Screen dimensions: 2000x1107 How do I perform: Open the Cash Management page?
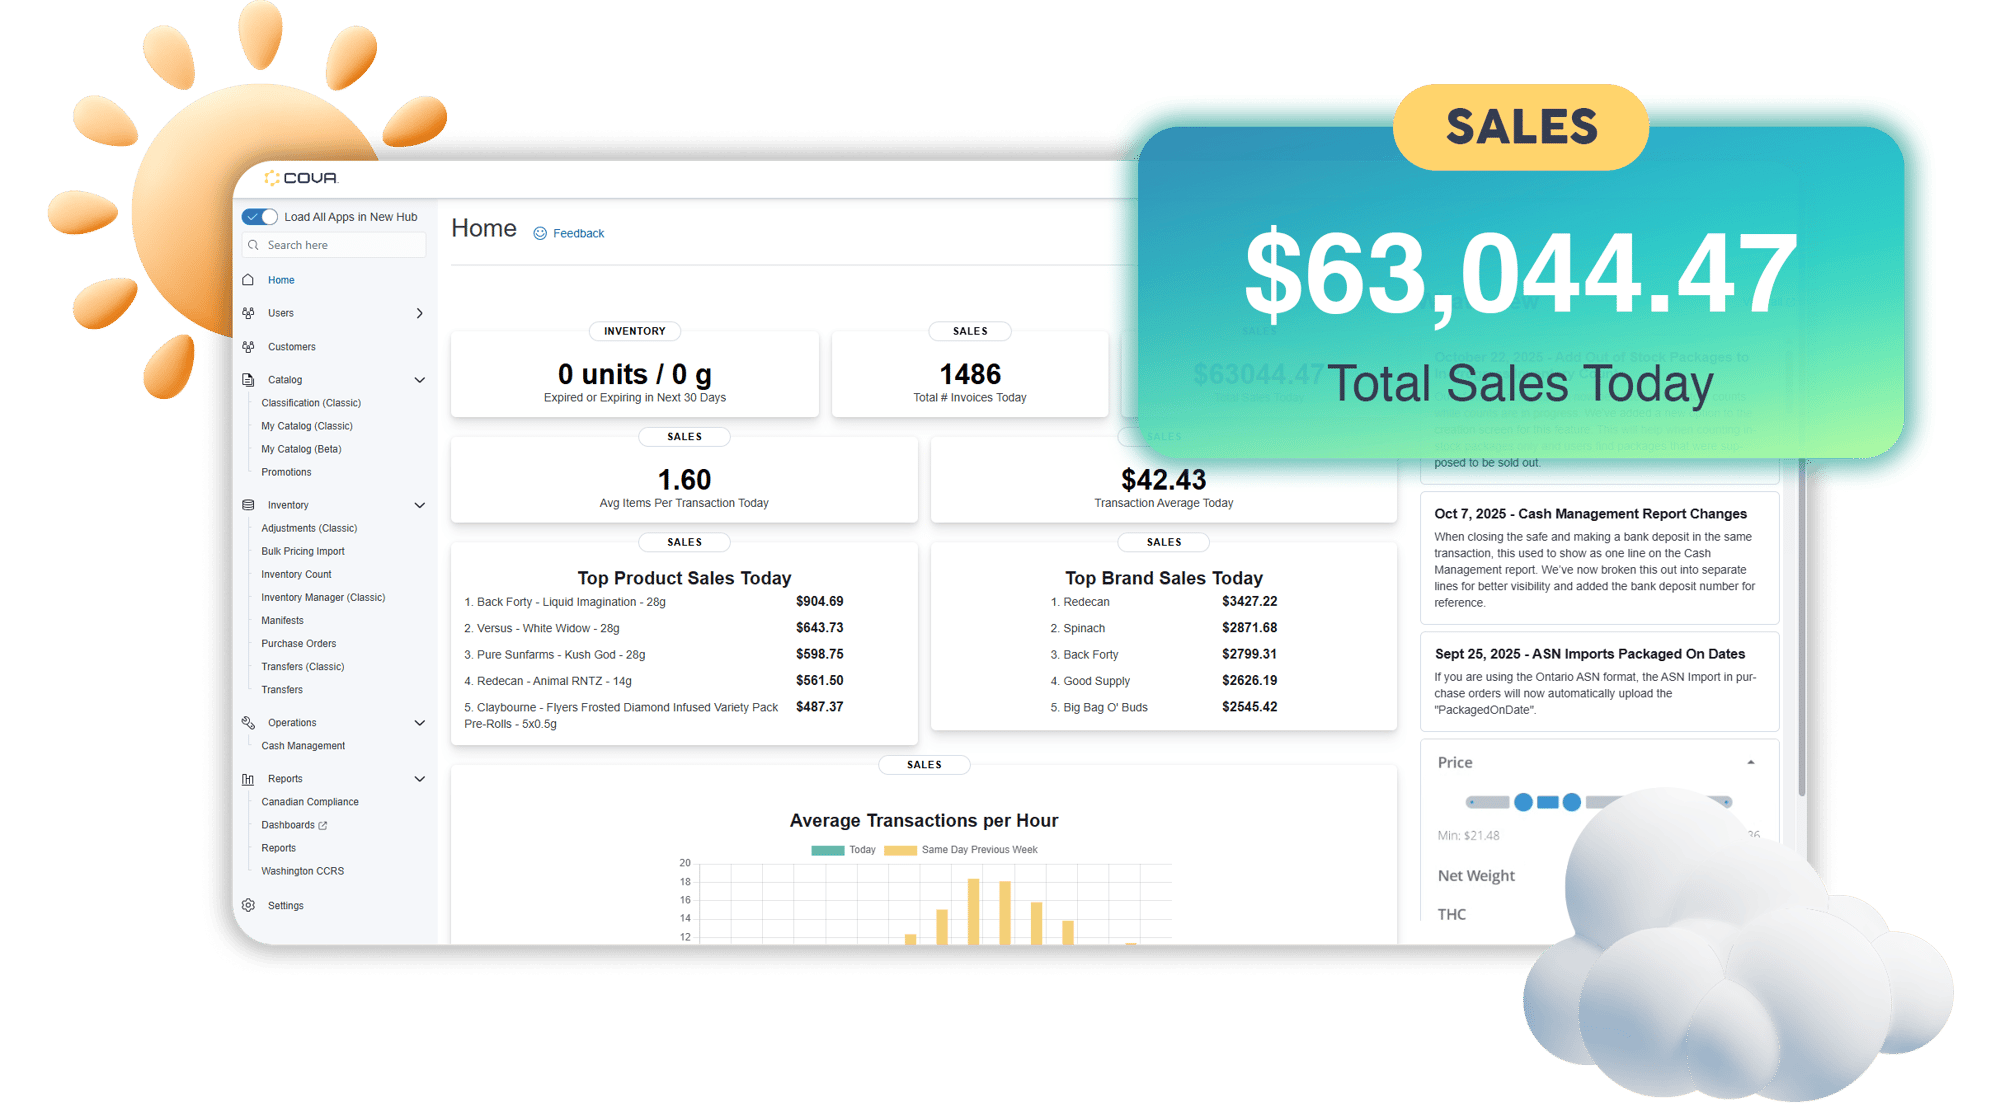(x=302, y=745)
